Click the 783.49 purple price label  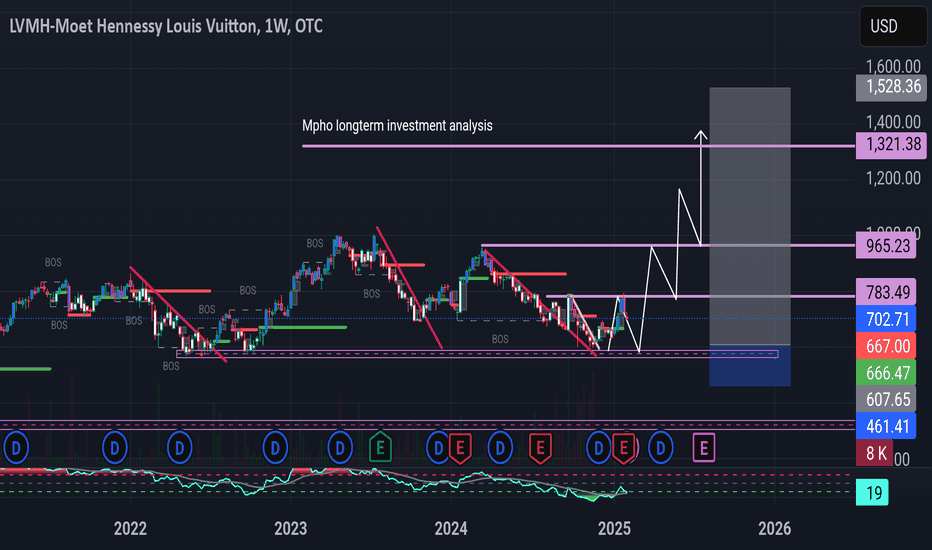coord(886,292)
